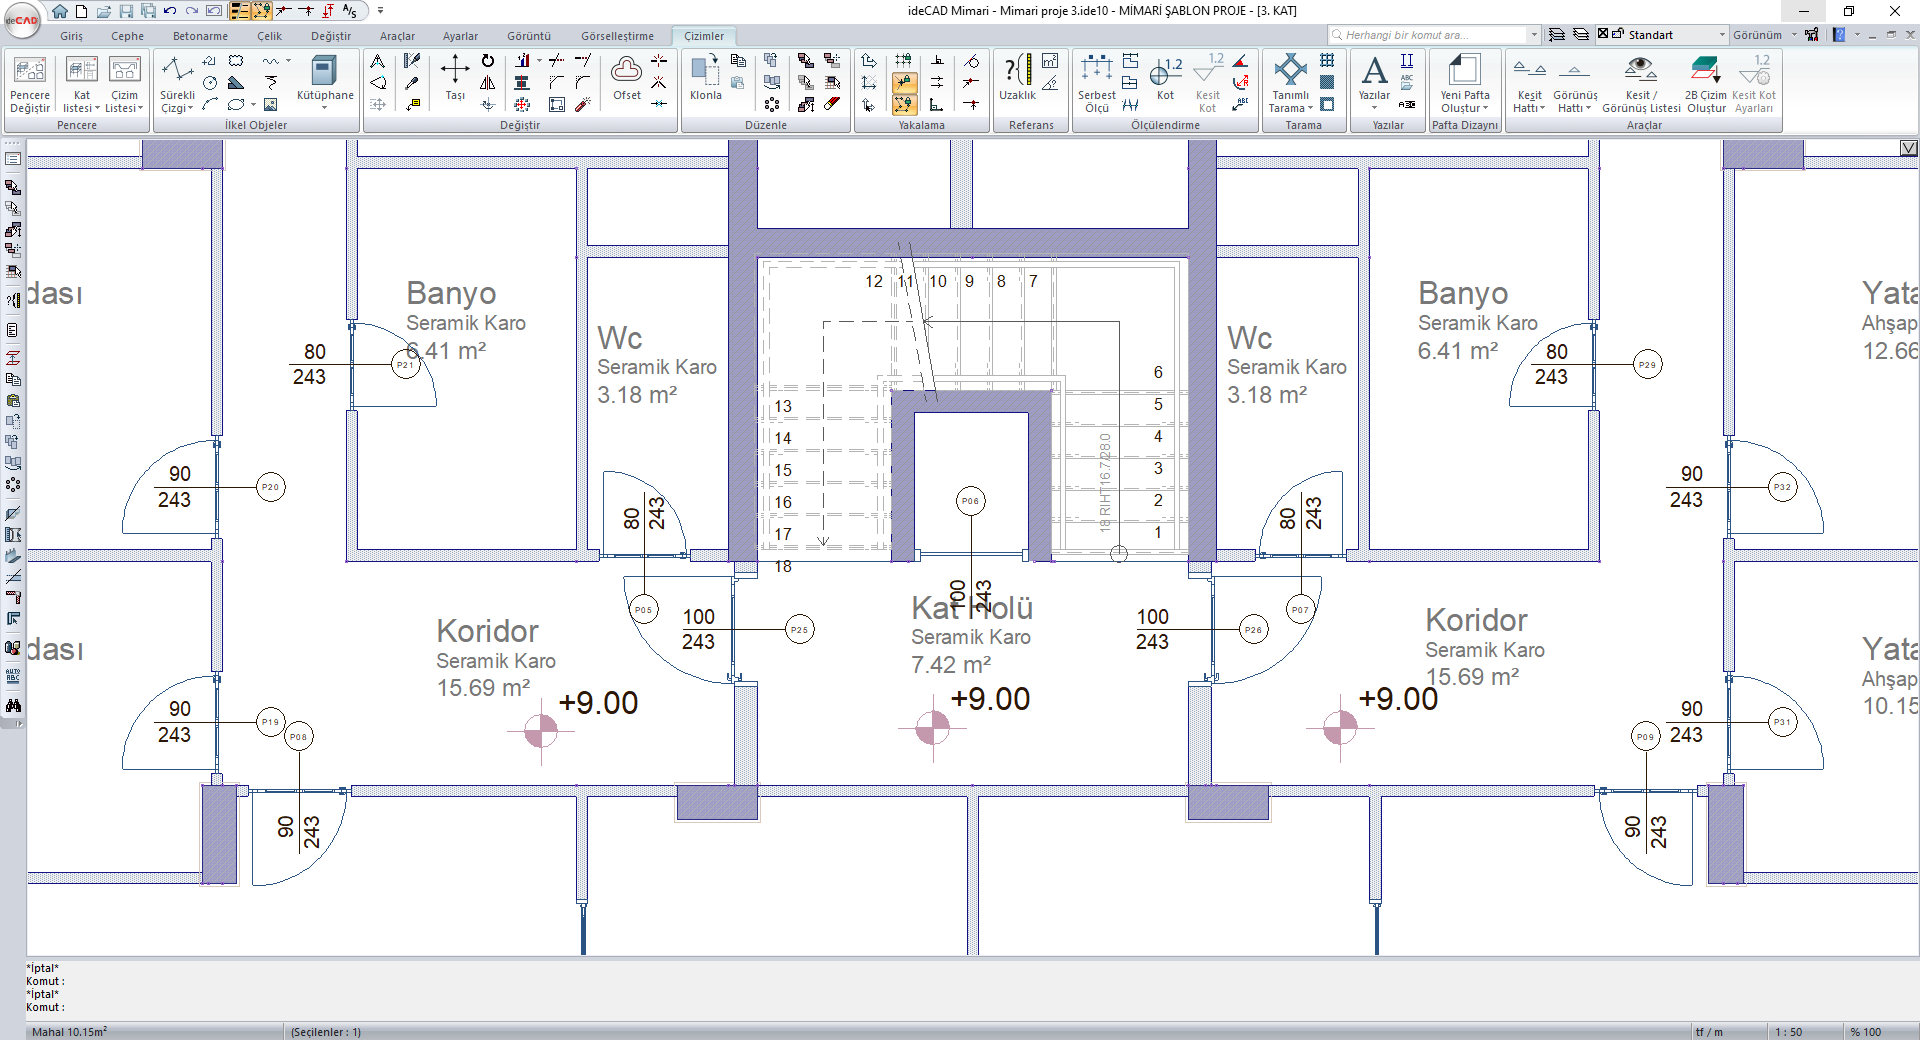1920x1040 pixels.
Task: Toggle the crossed box icon beside Standart
Action: (x=1603, y=34)
